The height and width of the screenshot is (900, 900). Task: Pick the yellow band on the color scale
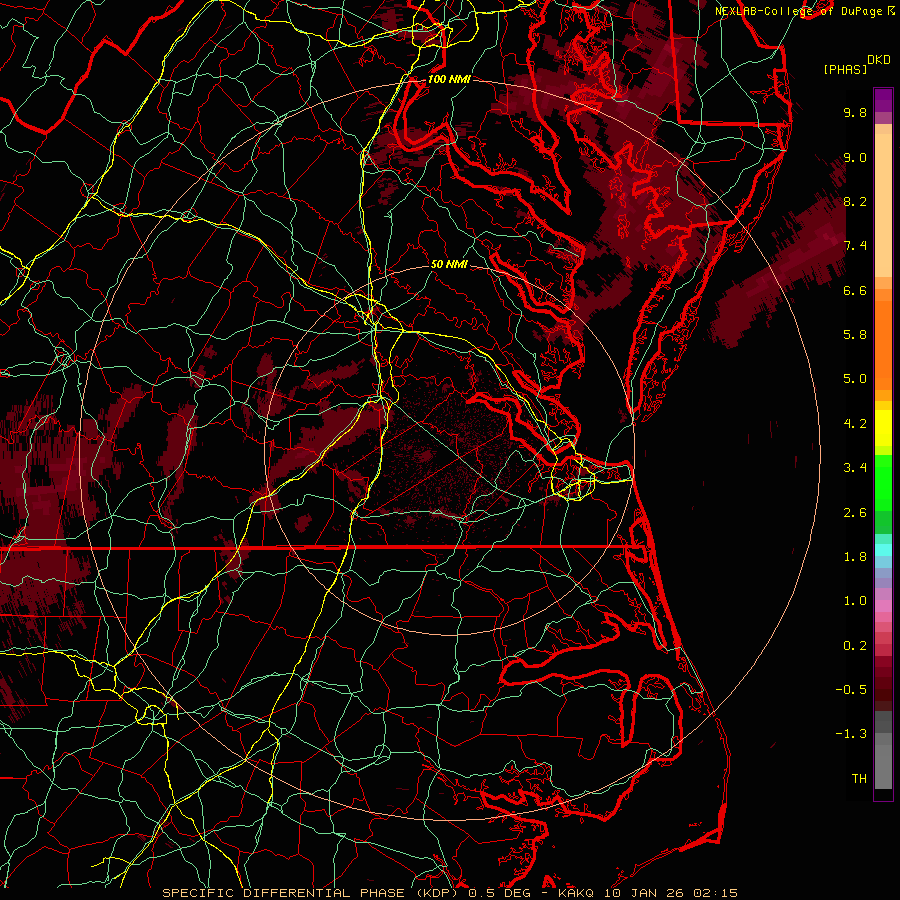point(883,428)
